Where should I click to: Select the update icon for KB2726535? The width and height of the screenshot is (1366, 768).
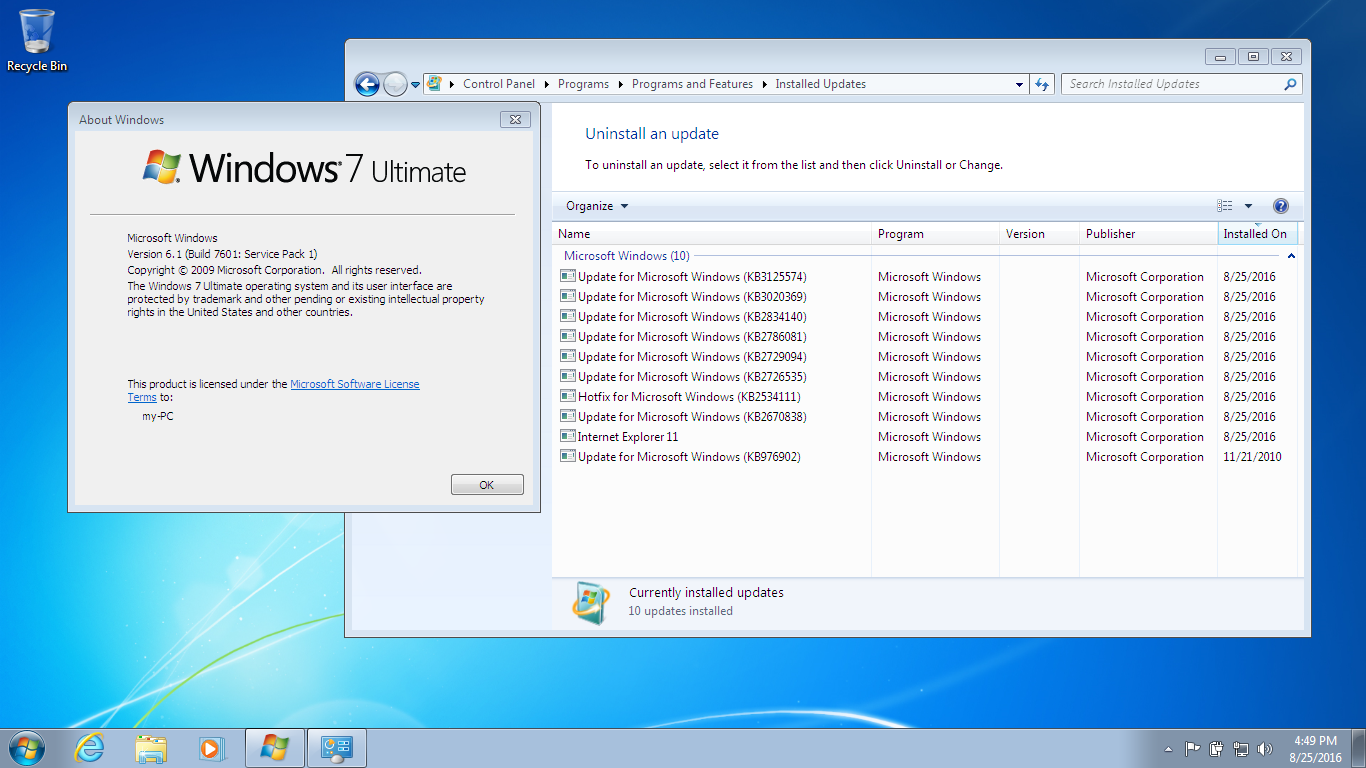(567, 376)
